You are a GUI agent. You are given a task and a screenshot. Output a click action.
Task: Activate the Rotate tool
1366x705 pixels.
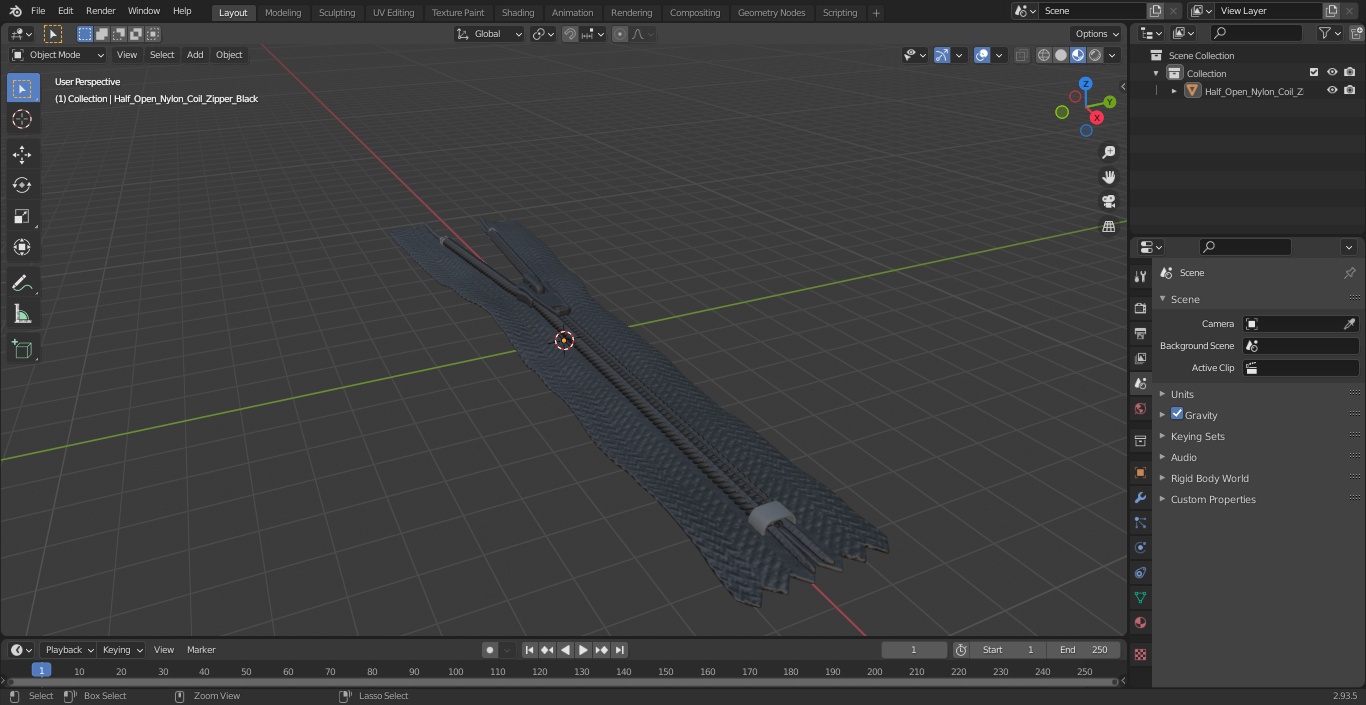[x=22, y=185]
